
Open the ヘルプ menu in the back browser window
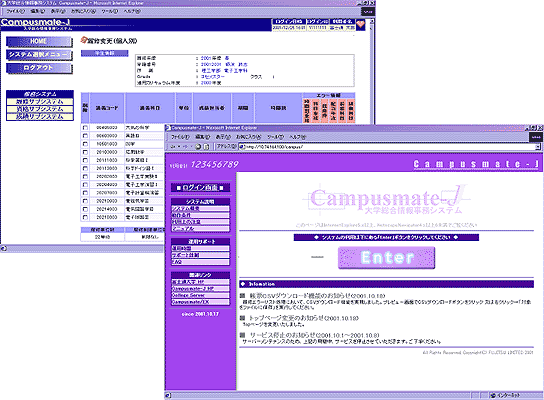tap(132, 11)
